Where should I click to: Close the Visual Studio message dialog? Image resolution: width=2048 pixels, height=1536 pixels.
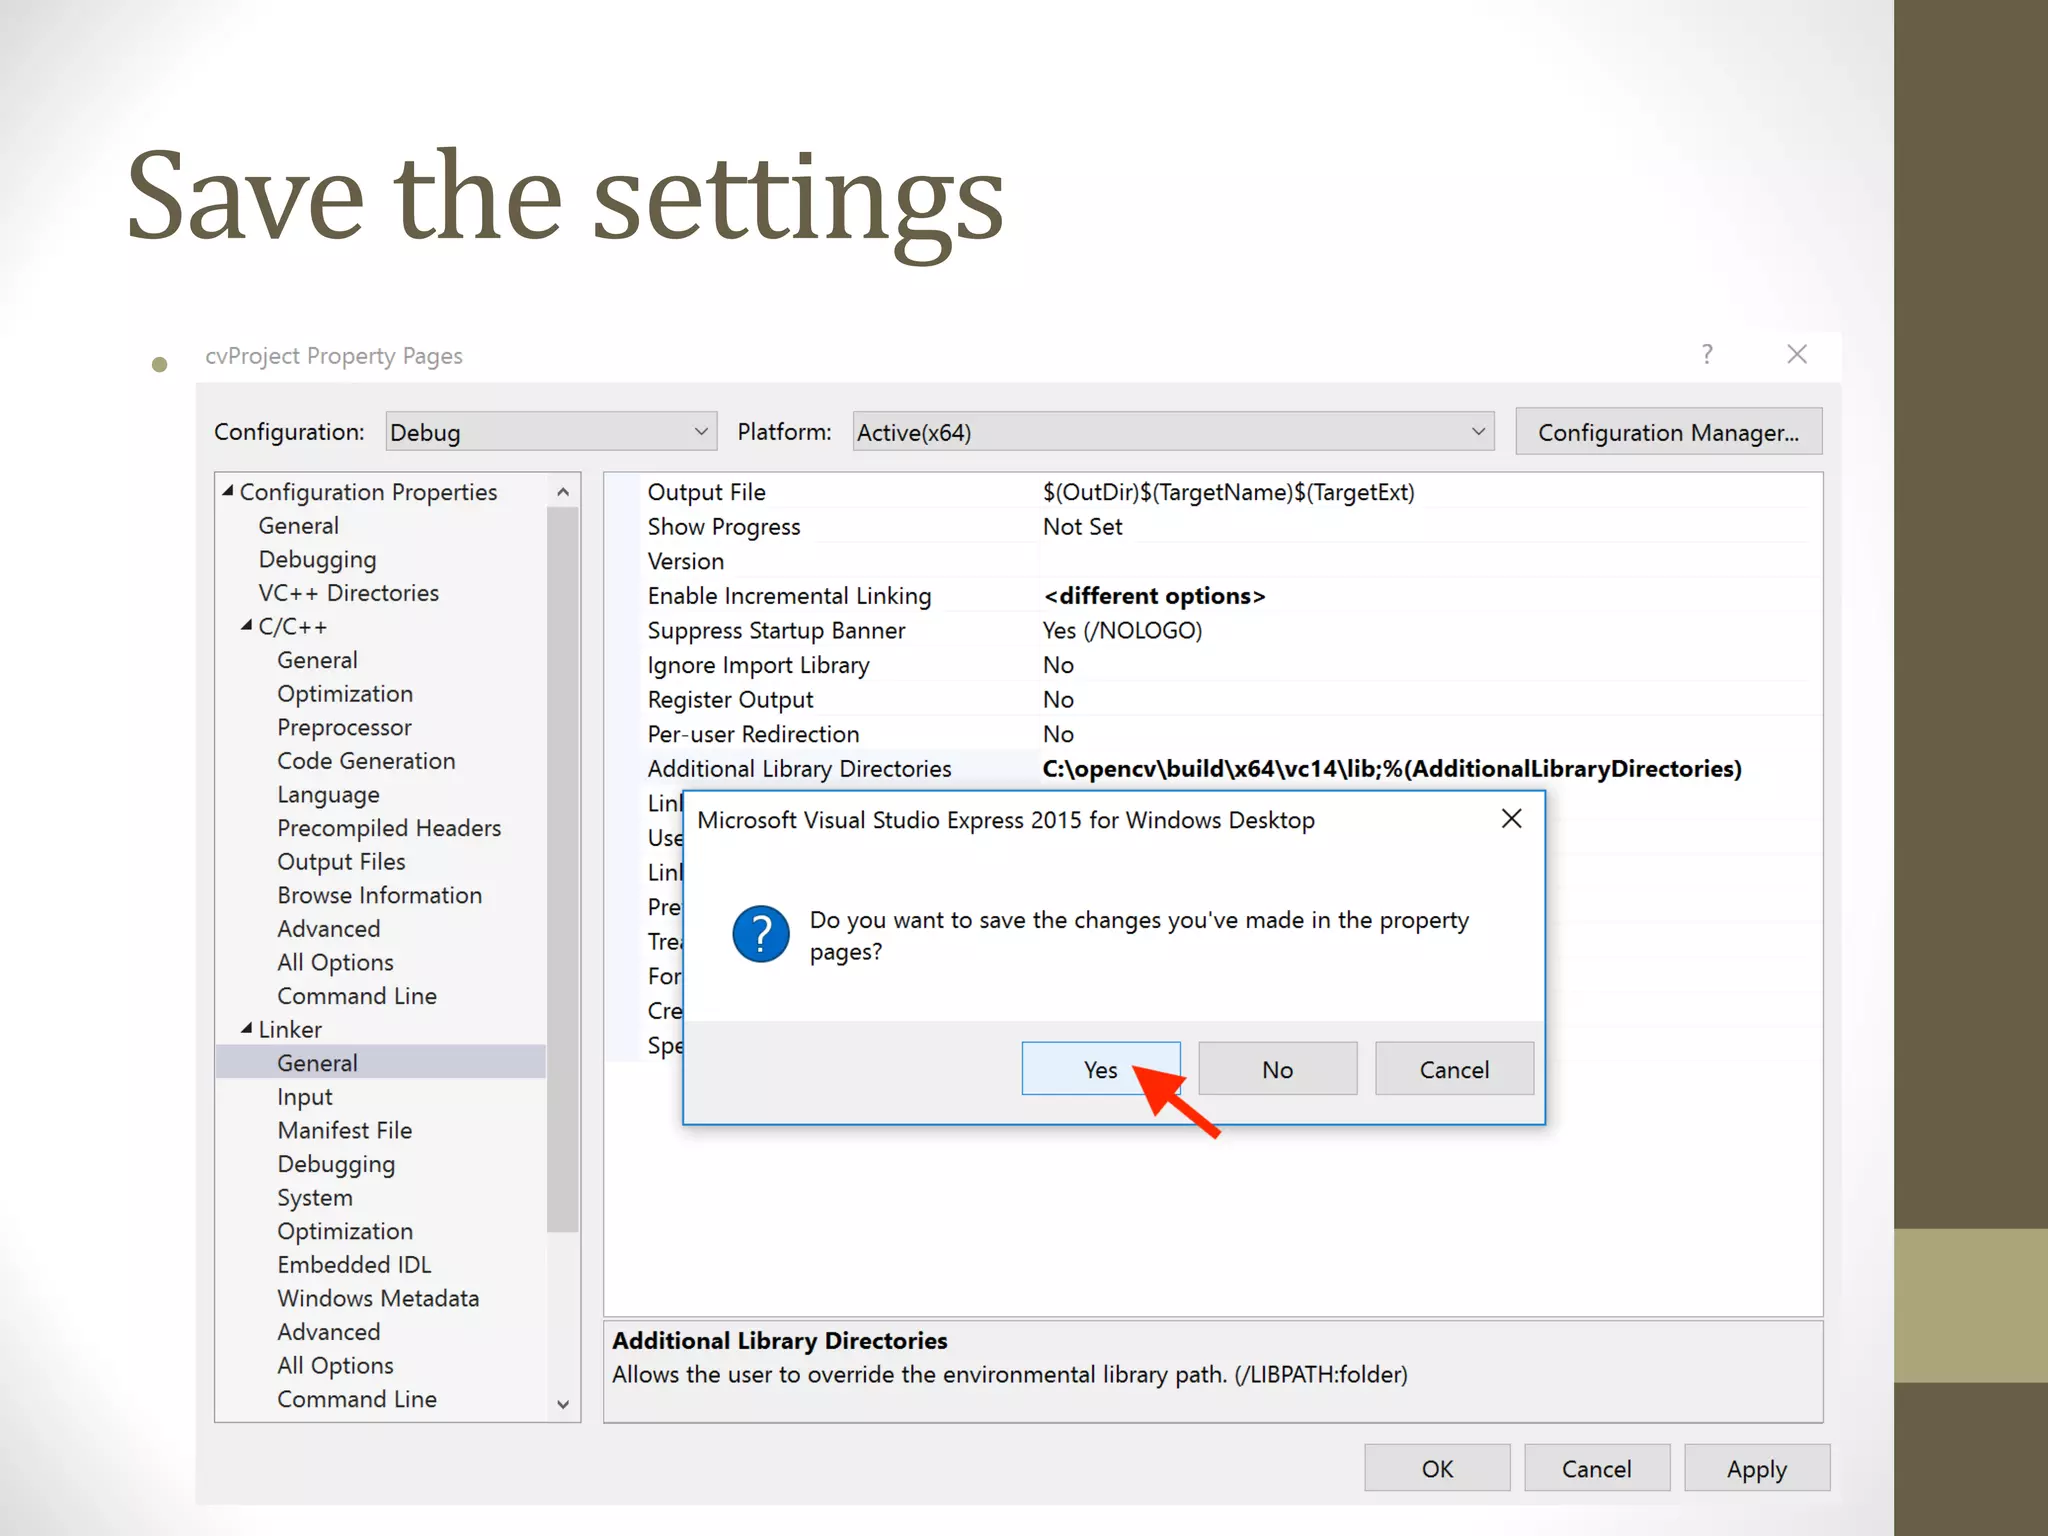coord(1511,819)
